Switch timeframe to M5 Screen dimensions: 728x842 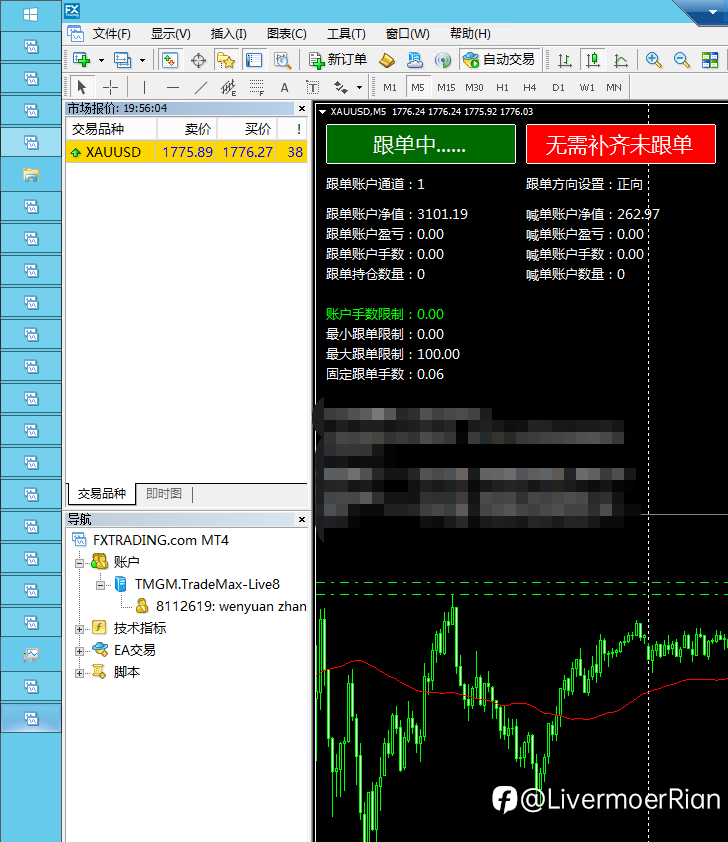tap(418, 87)
